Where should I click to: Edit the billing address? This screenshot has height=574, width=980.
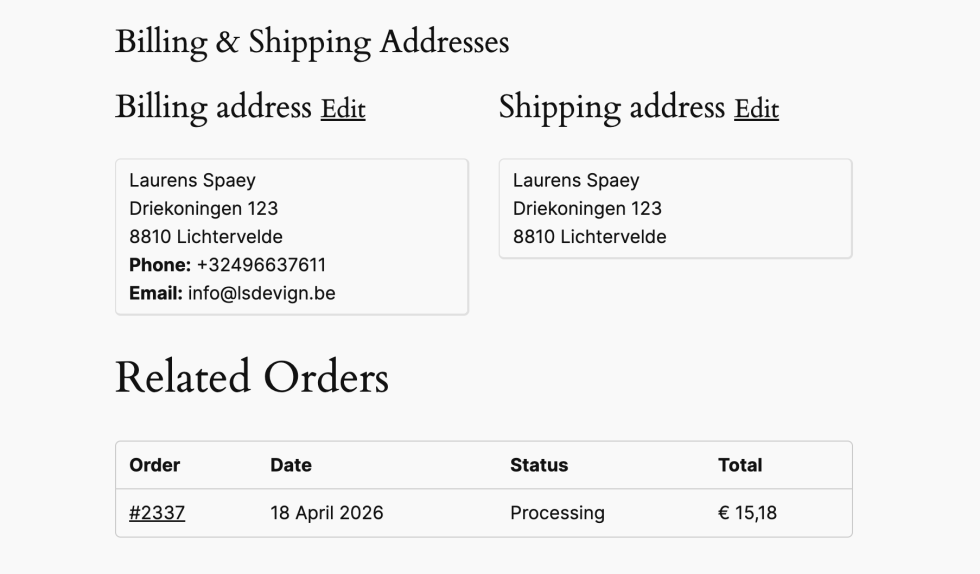coord(343,109)
